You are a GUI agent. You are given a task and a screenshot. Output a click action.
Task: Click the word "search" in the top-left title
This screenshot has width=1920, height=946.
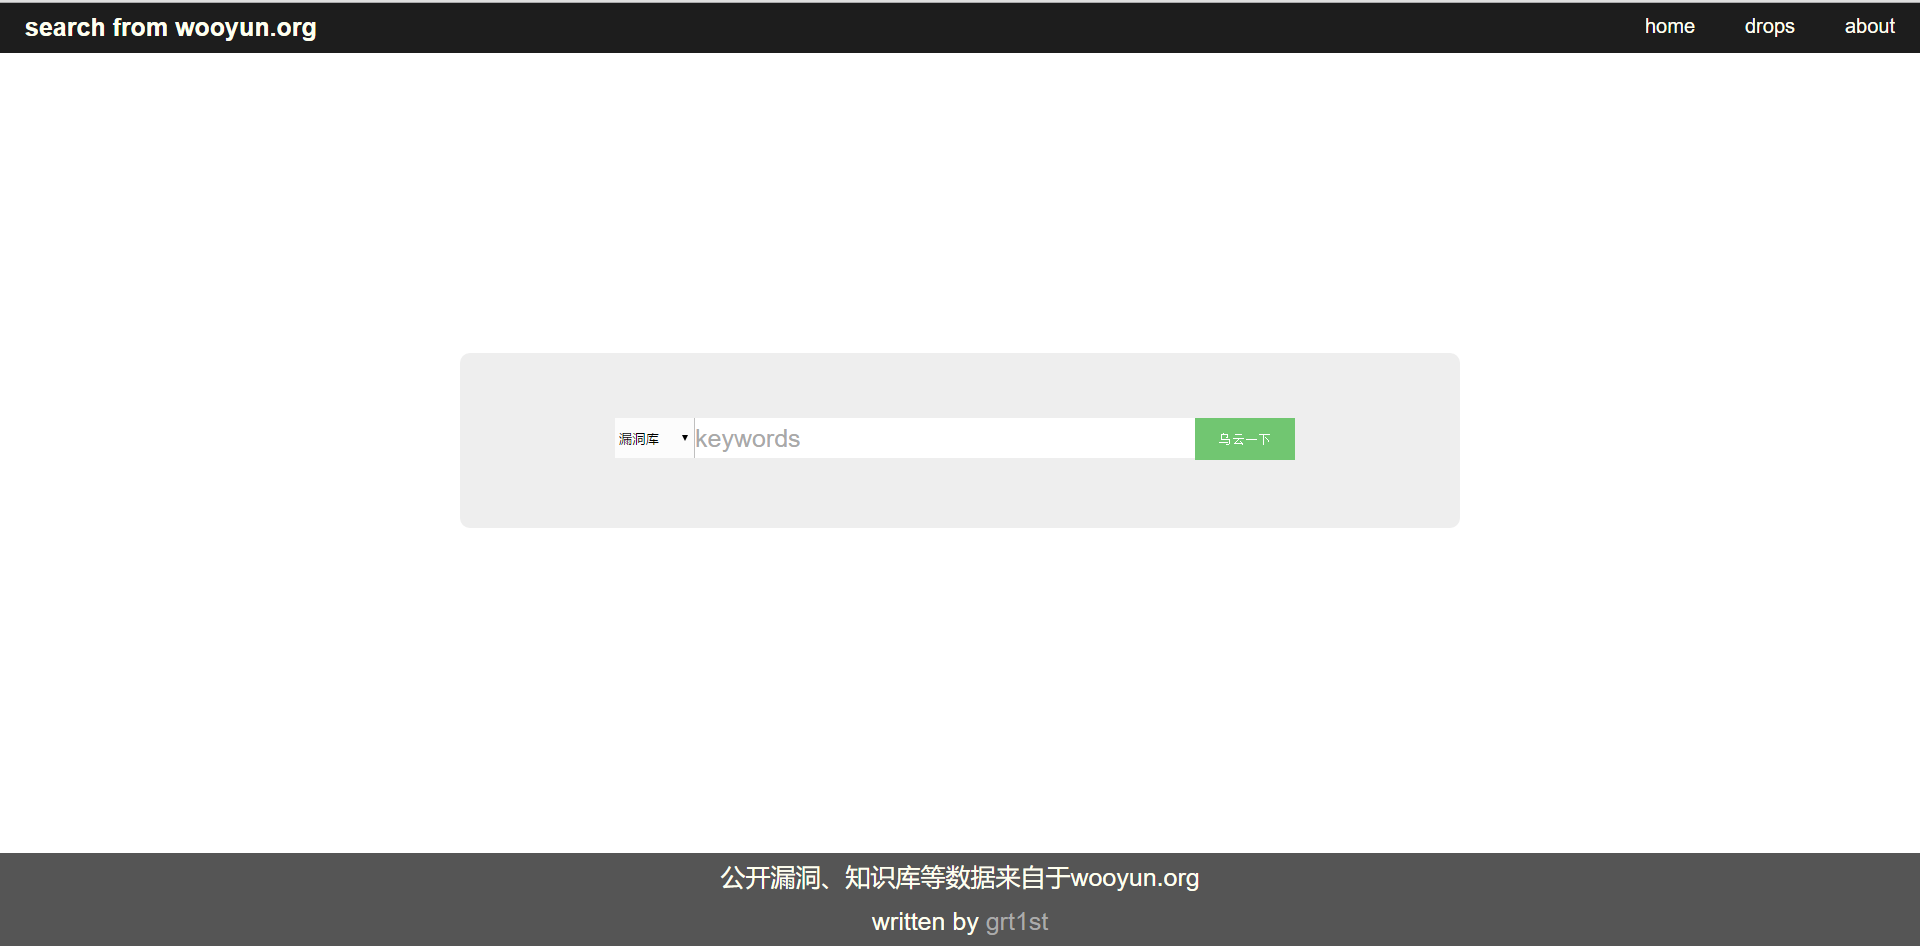65,28
